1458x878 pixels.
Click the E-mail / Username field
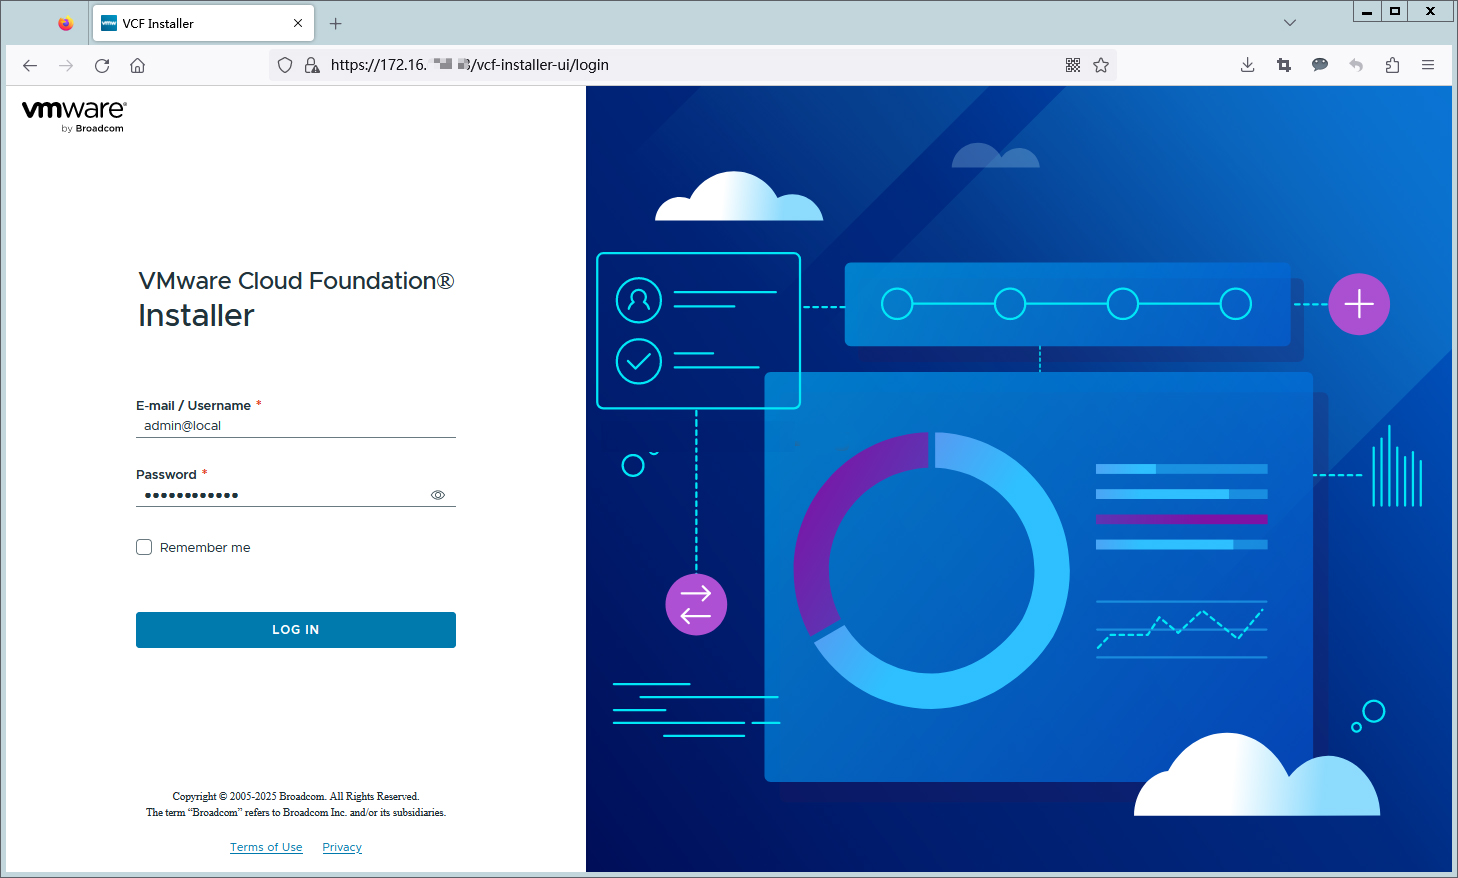pyautogui.click(x=296, y=426)
